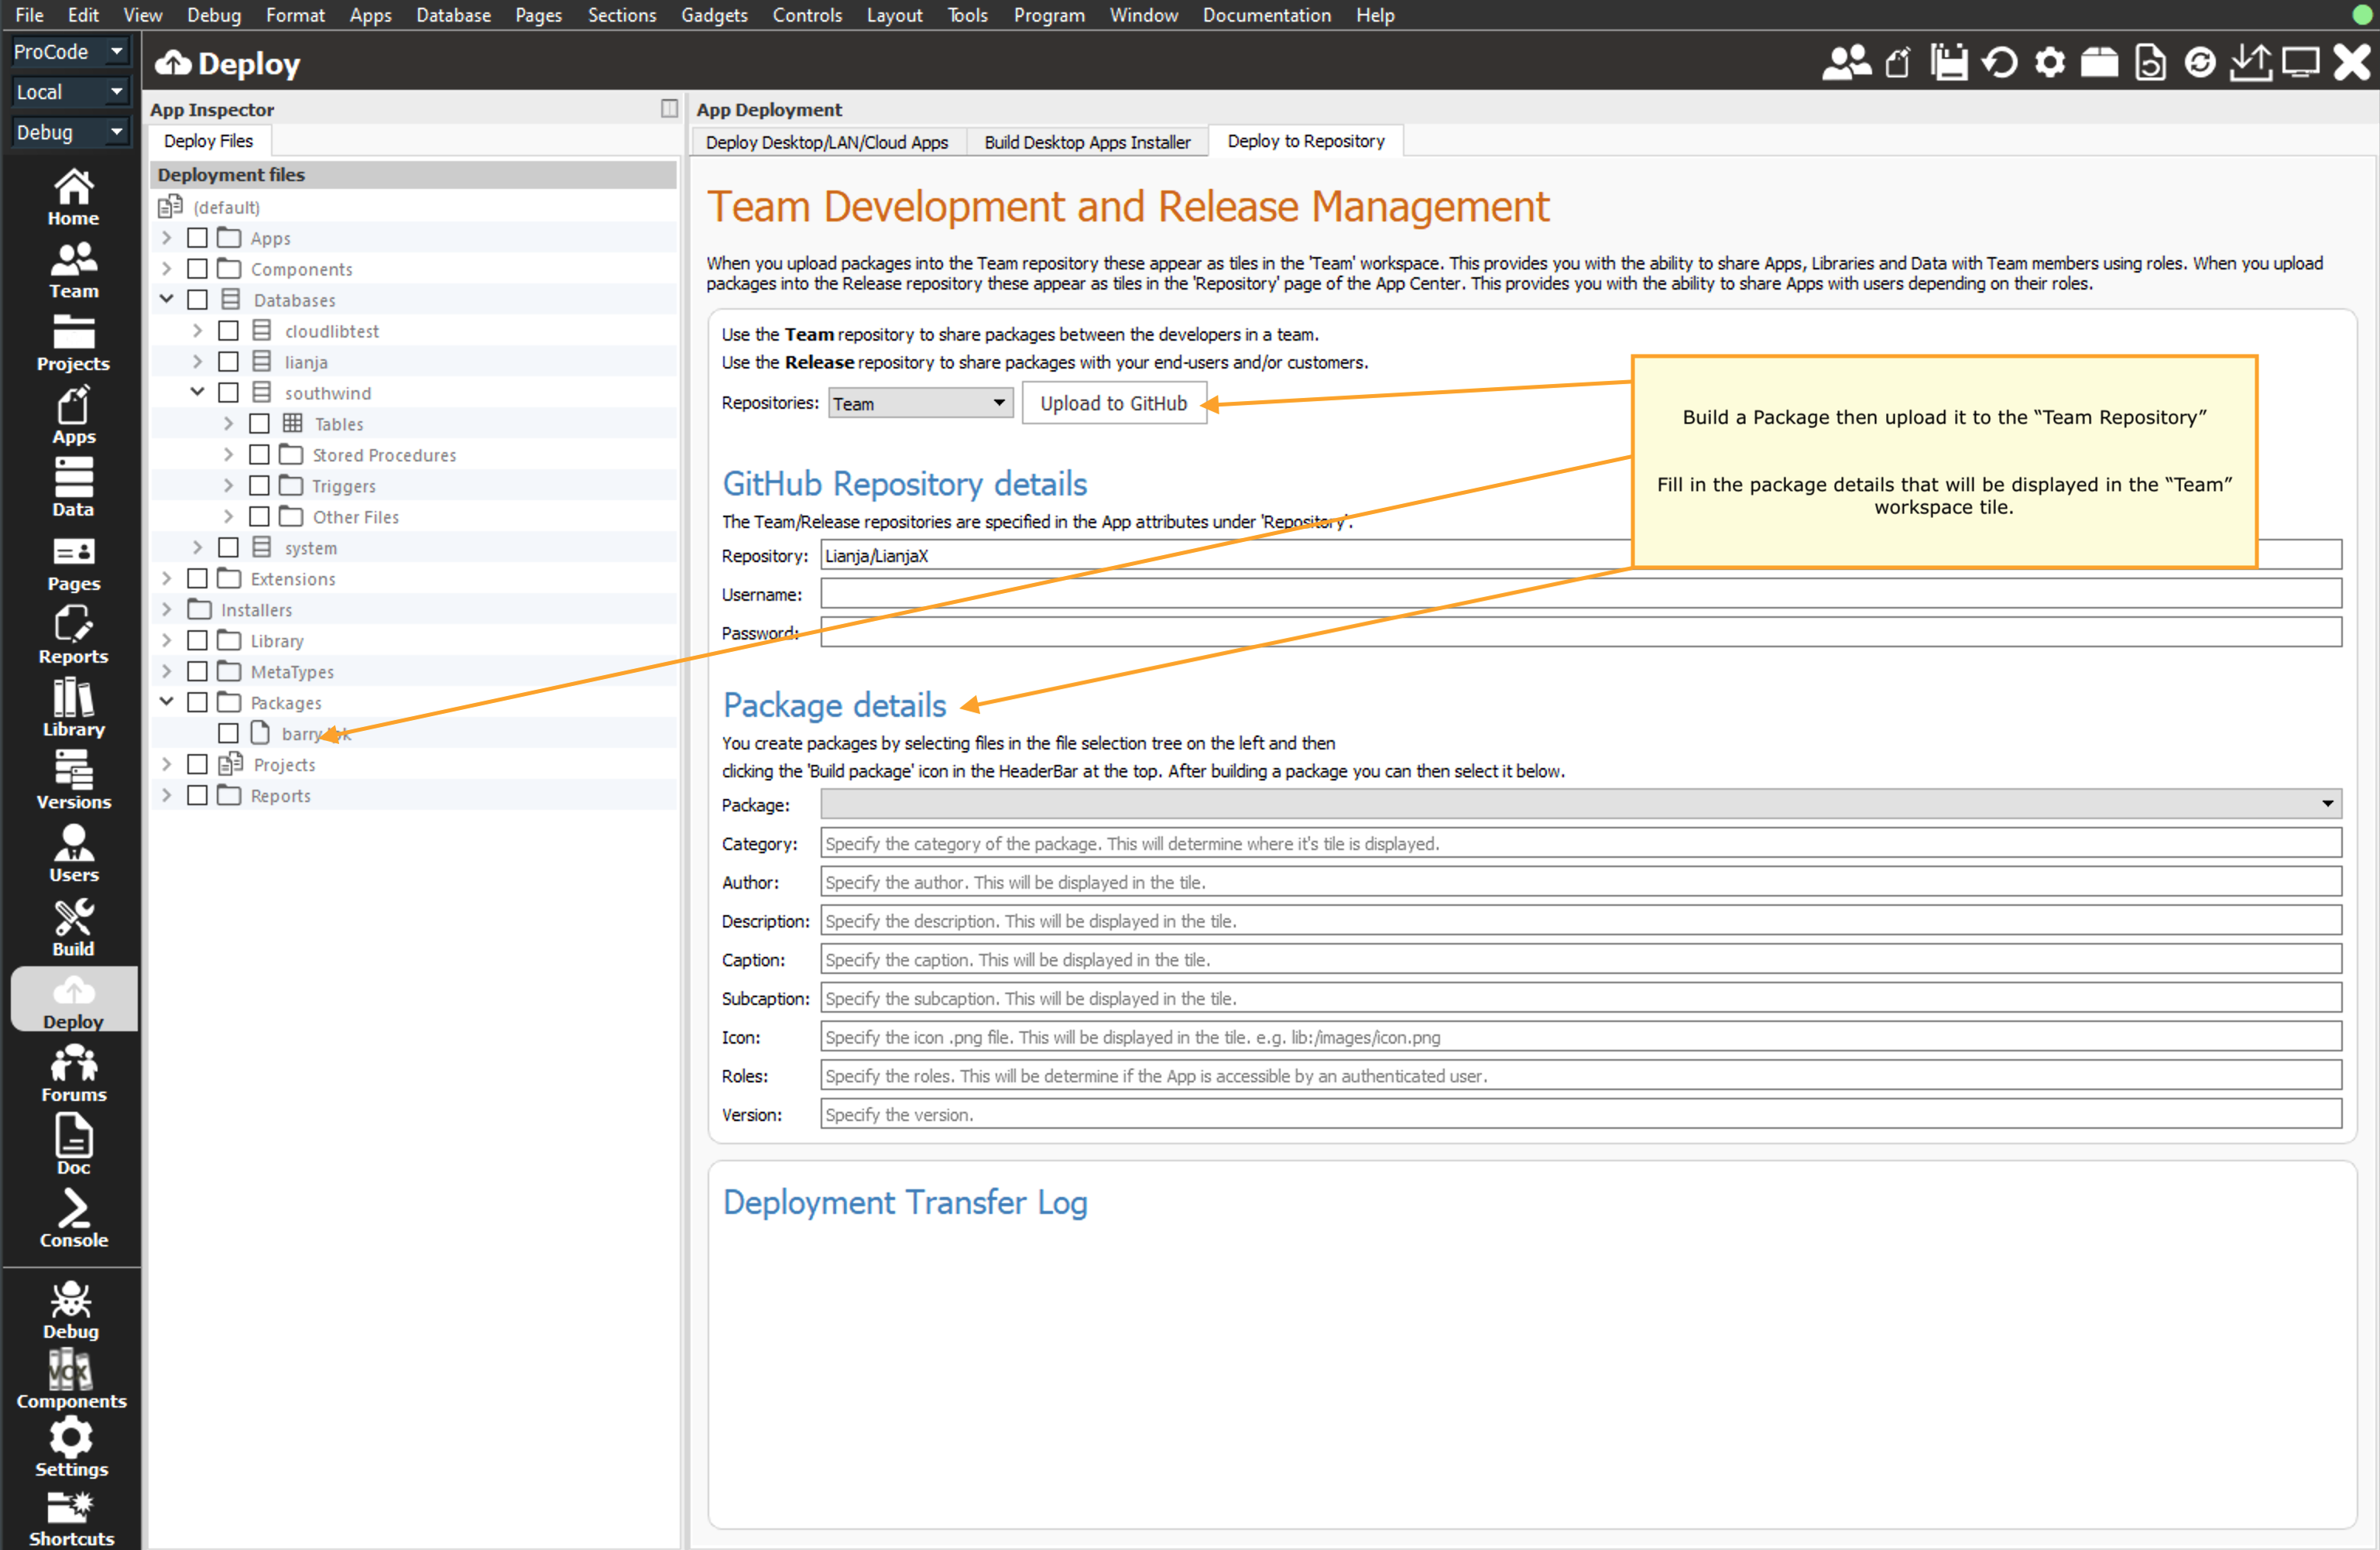This screenshot has width=2380, height=1550.
Task: Tick the Apps folder checkbox
Action: click(197, 238)
